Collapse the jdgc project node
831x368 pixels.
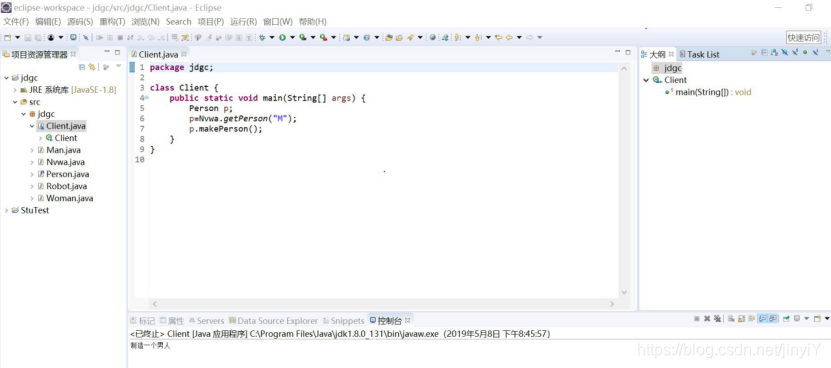point(6,78)
